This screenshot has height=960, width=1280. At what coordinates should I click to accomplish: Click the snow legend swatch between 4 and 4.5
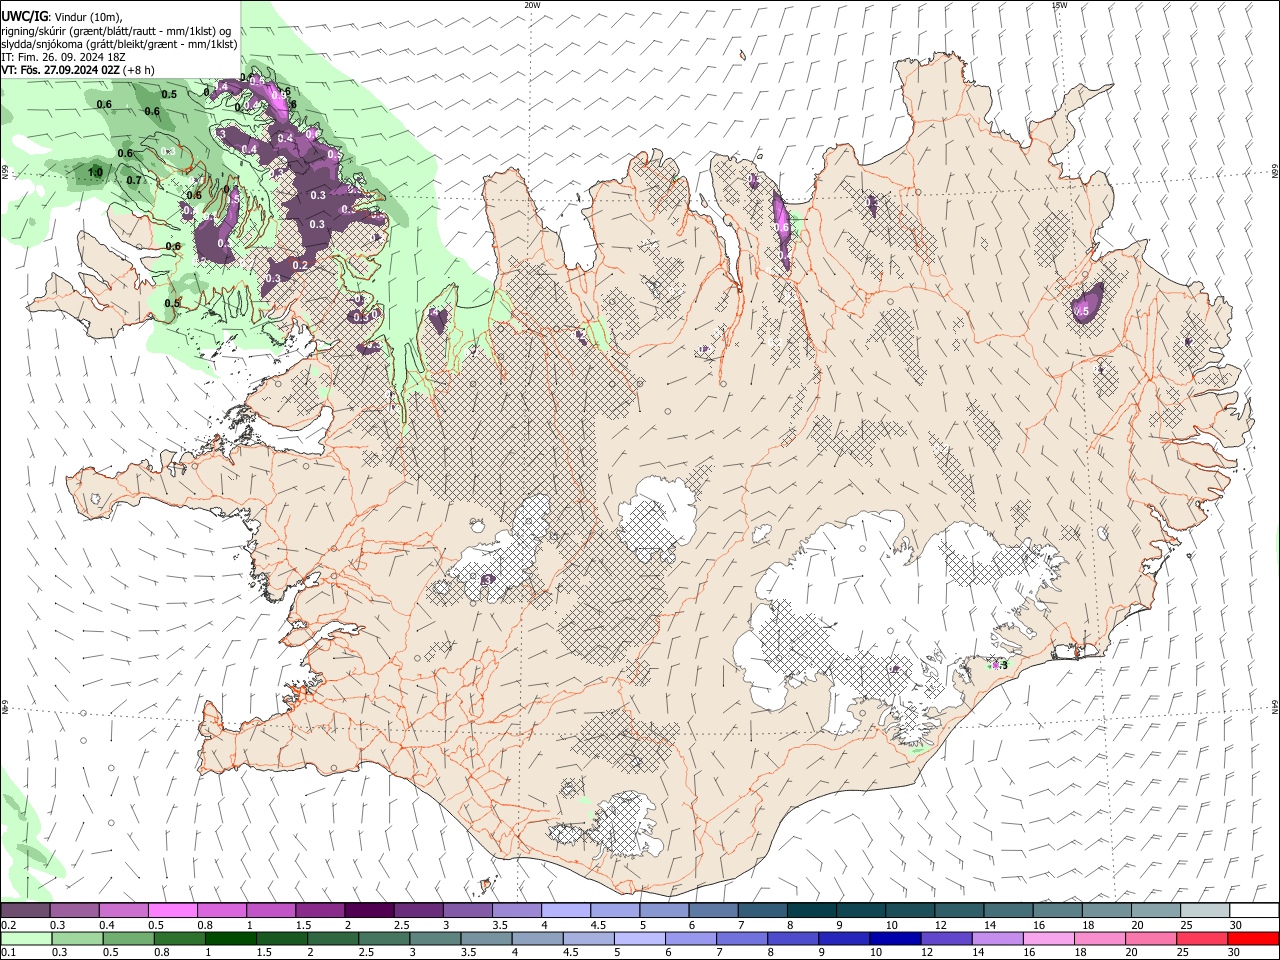coord(565,910)
